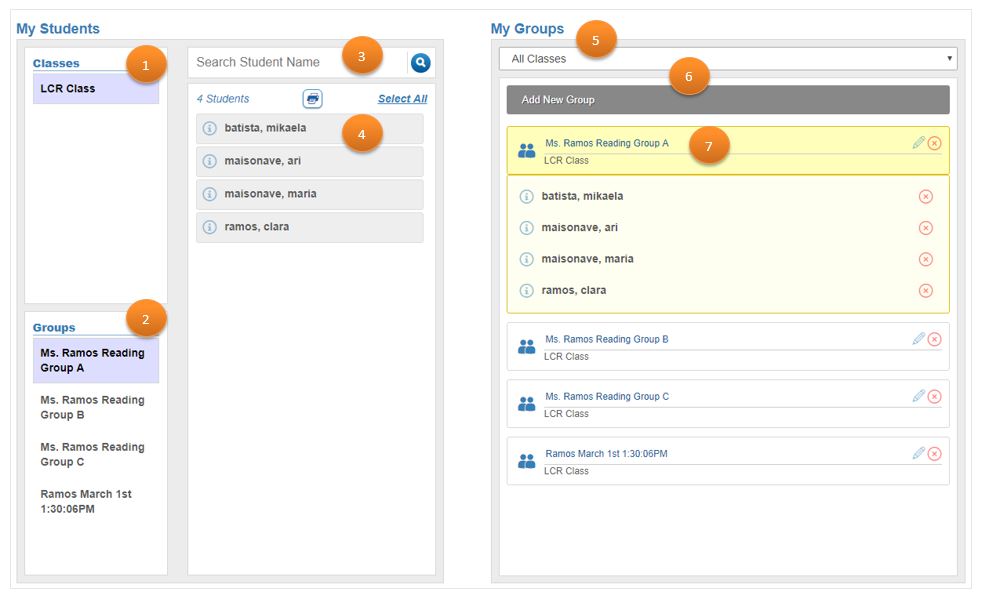
Task: Click the Select All link
Action: (399, 98)
